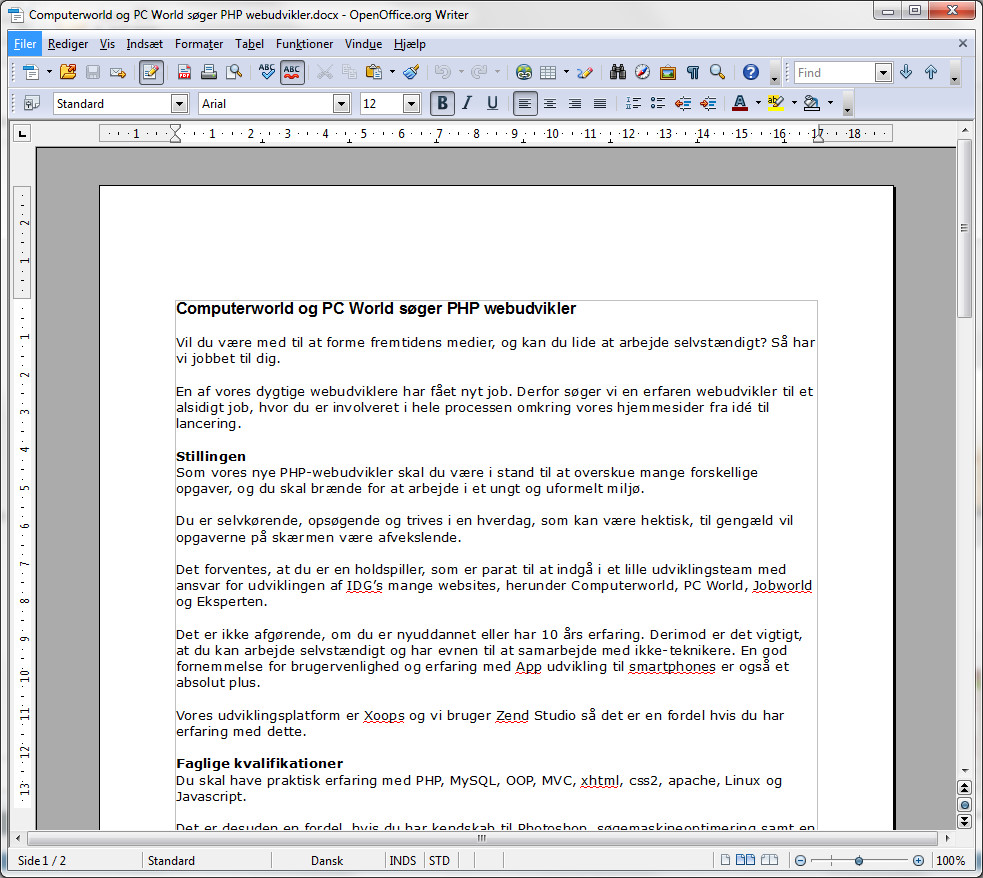Open the Formater menu

pos(199,44)
